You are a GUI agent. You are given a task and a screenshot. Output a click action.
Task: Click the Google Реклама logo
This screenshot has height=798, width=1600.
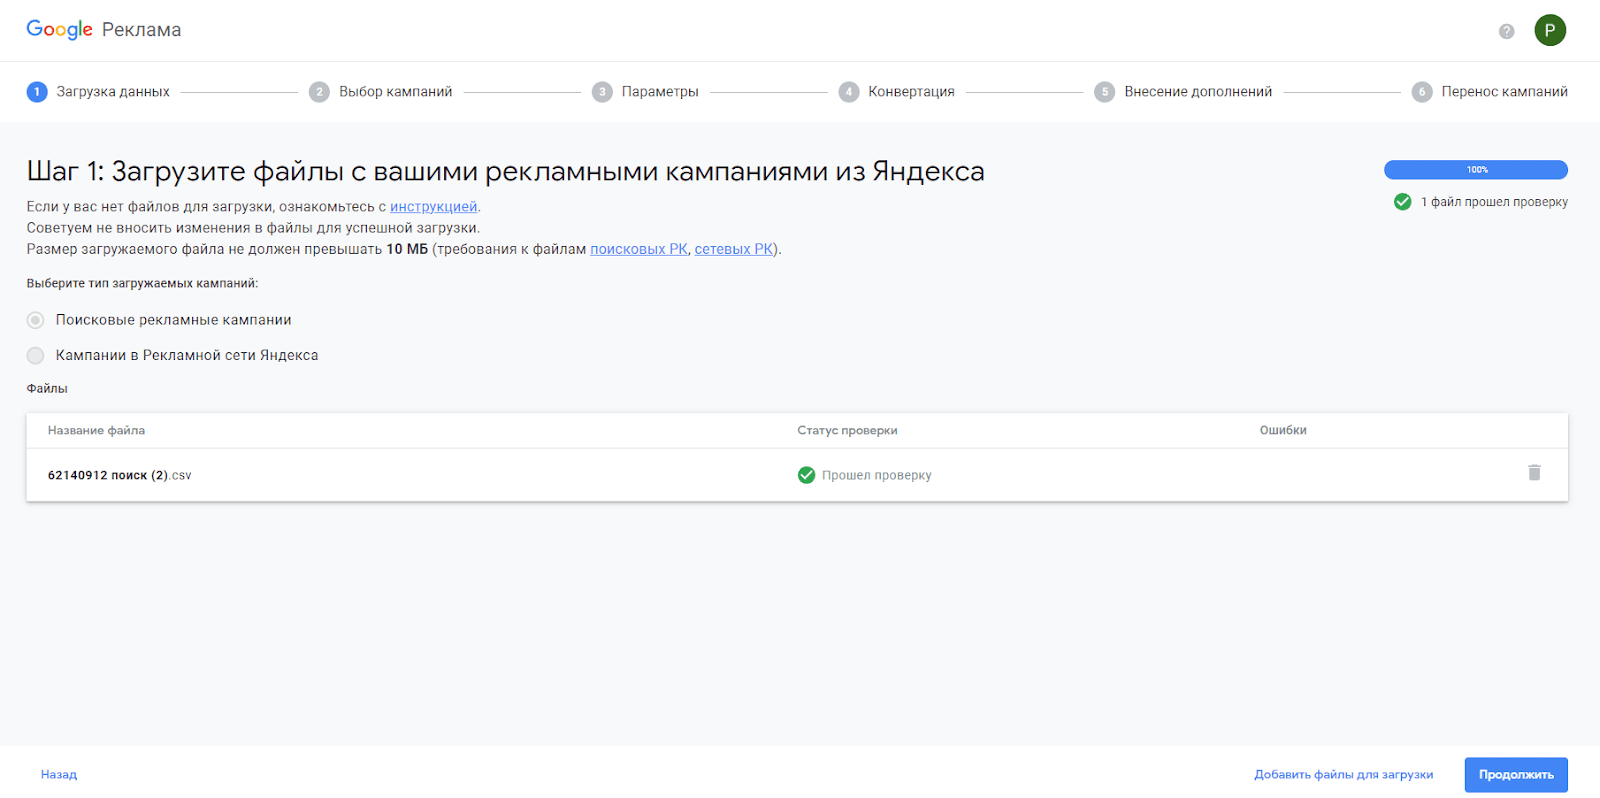tap(104, 30)
